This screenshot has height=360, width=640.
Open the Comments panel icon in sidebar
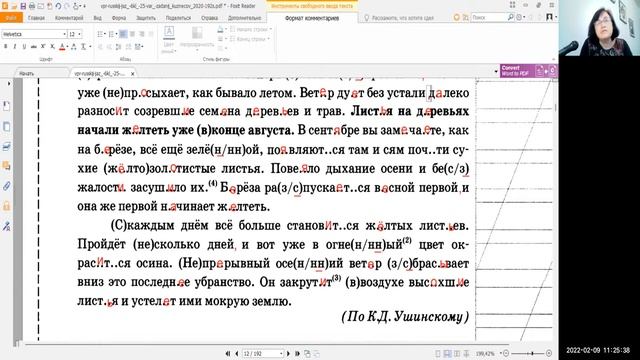[7, 166]
